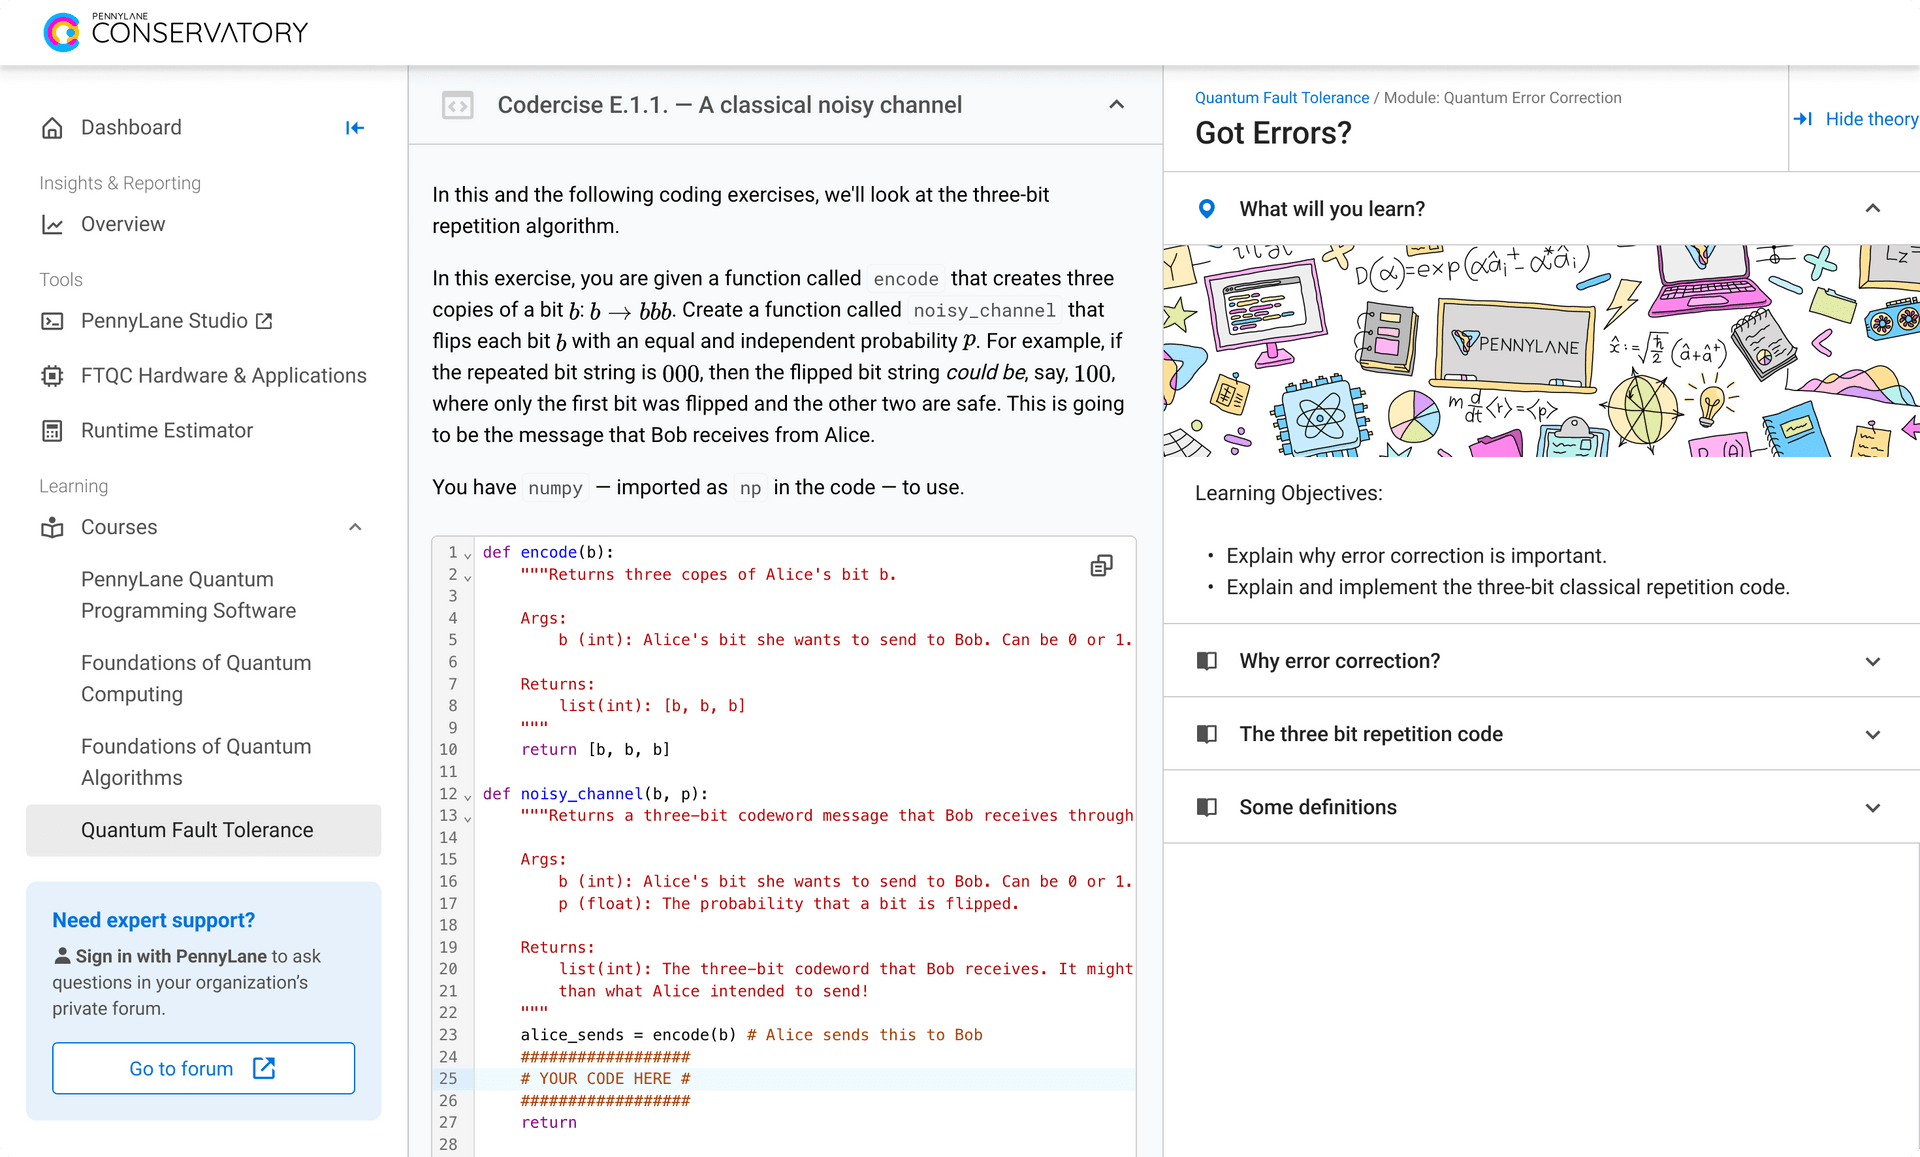Select PennyLane Quantum Programming Software course
The width and height of the screenshot is (1920, 1157).
(x=189, y=595)
